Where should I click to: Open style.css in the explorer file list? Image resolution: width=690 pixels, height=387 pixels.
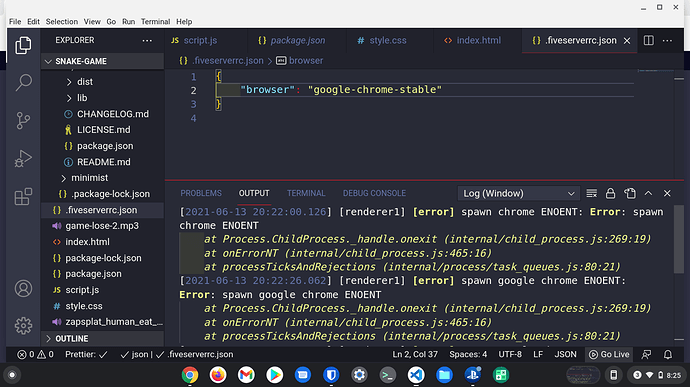(84, 306)
